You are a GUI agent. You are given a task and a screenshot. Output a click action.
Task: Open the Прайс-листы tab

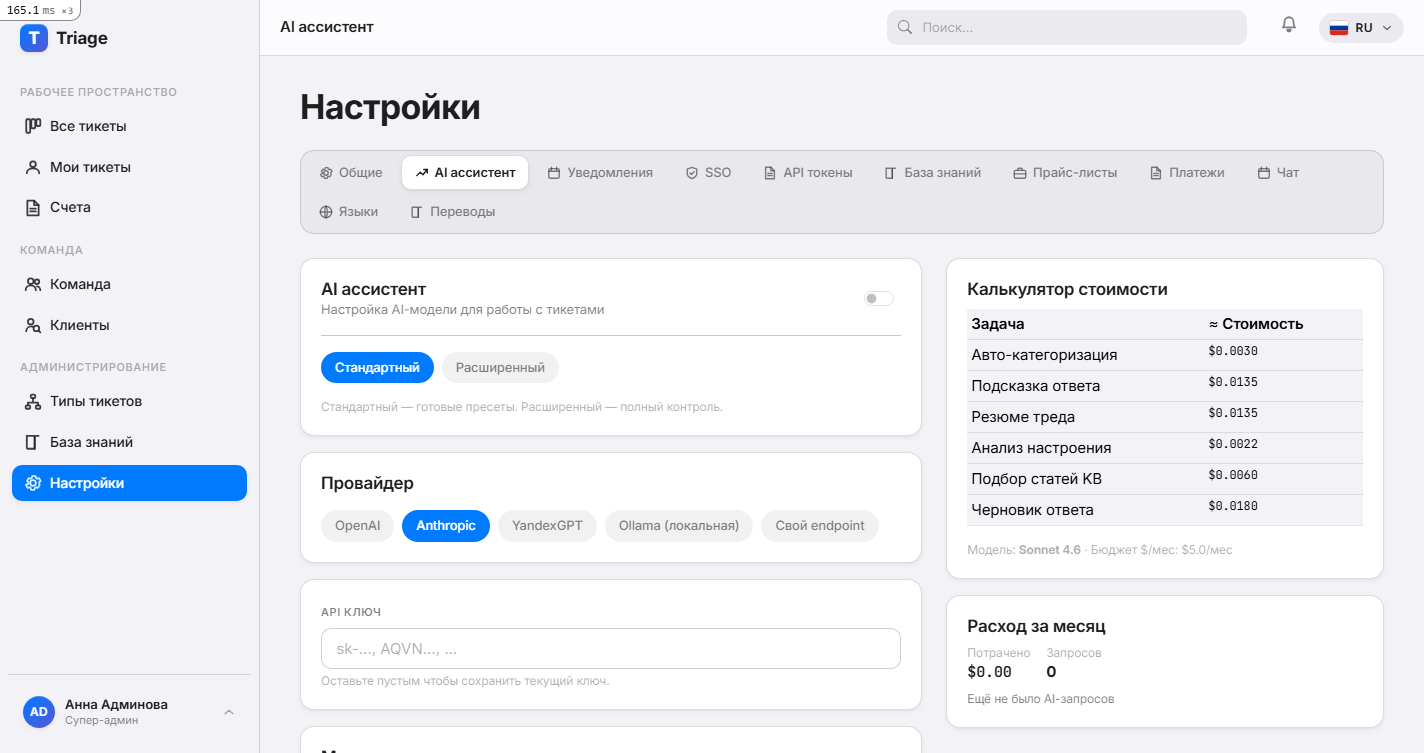1065,173
